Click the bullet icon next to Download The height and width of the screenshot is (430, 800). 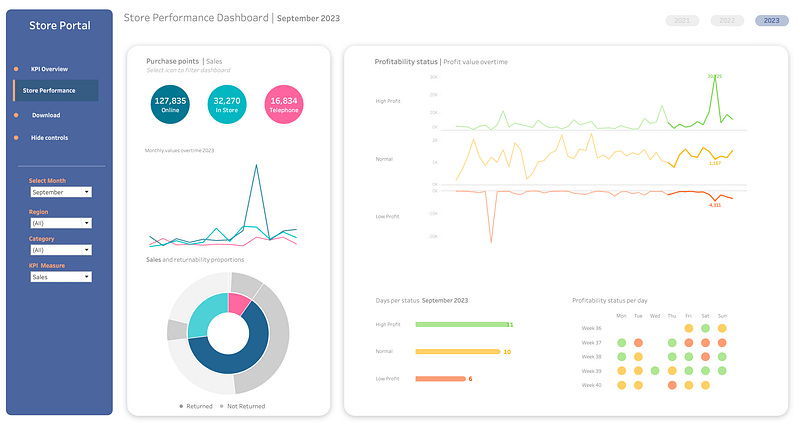point(16,115)
